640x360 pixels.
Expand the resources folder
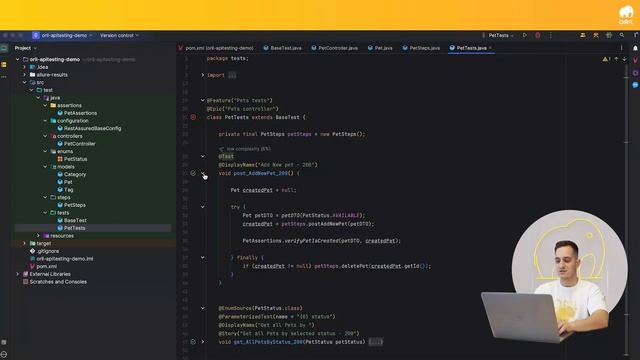click(38, 236)
